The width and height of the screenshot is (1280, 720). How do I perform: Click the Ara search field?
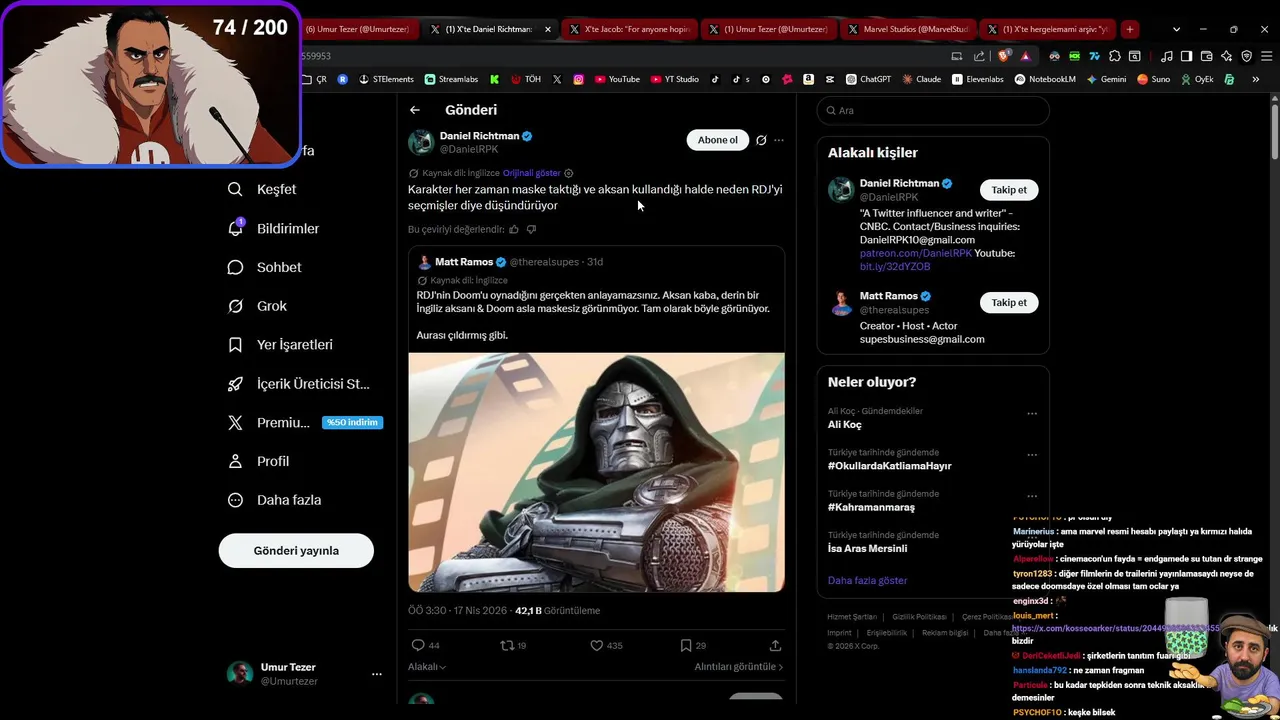click(x=933, y=110)
